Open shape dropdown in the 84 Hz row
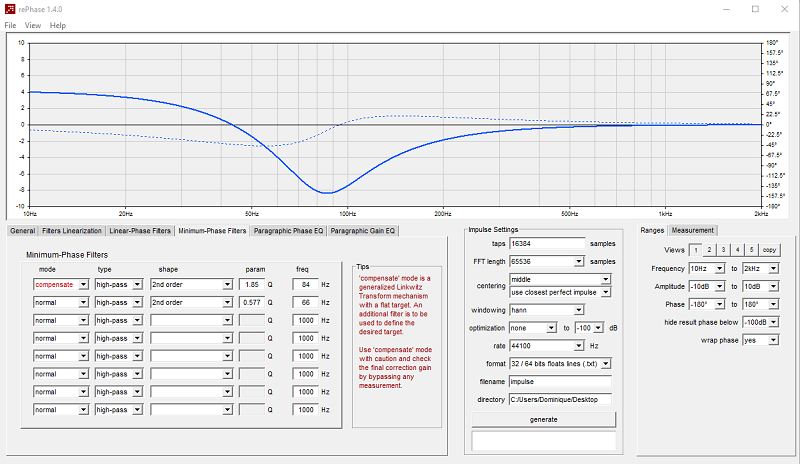 (191, 284)
